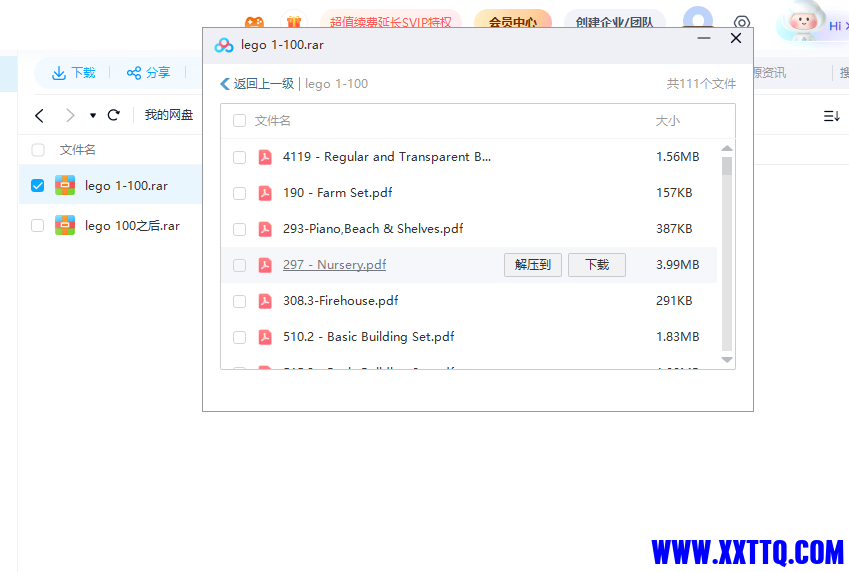849x572 pixels.
Task: Click the 下载 button on Nursery row
Action: 597,265
